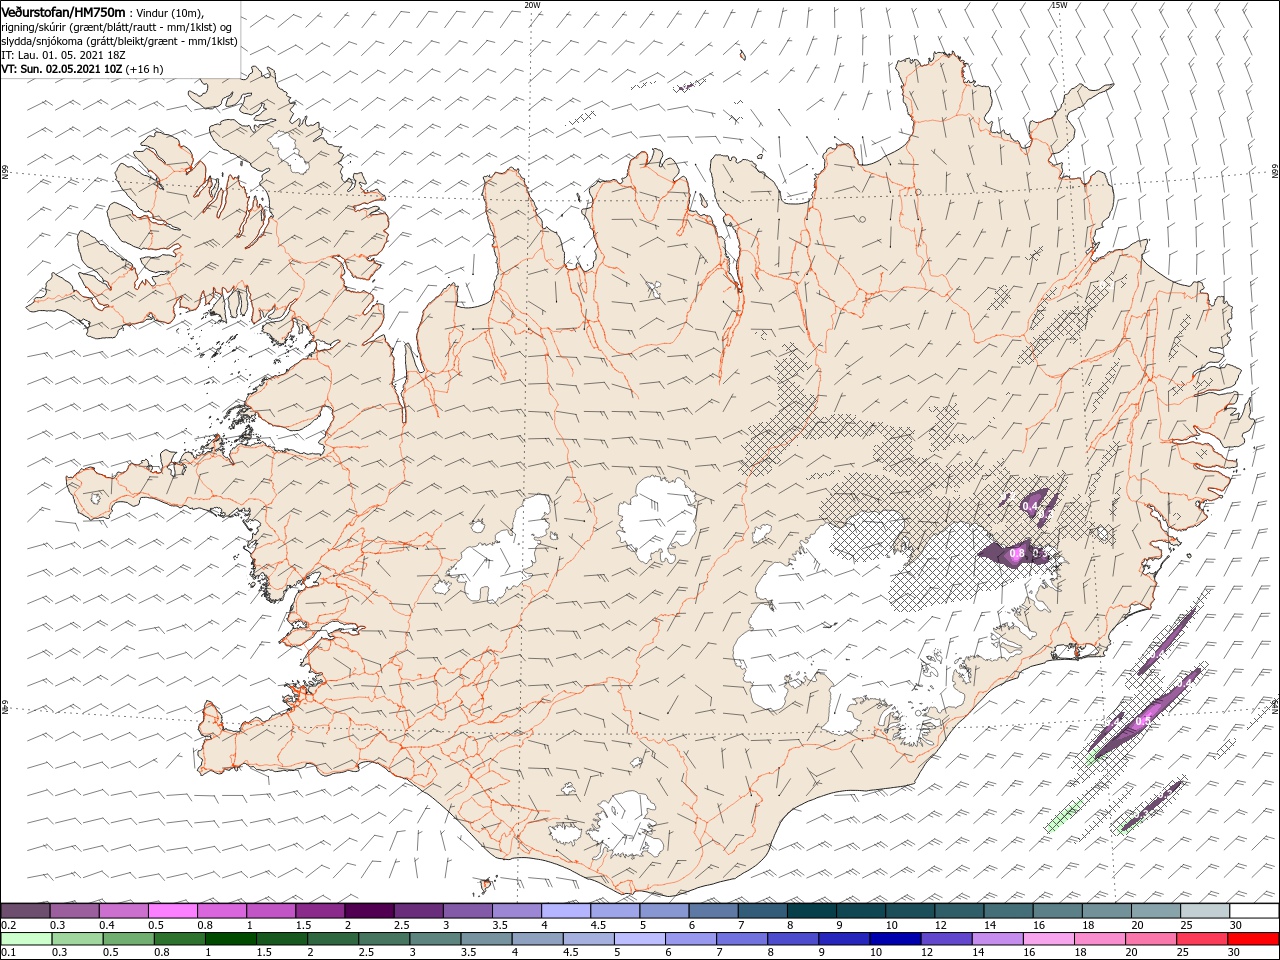Select the bright pink 0.5 swatch, upper row
Screen dimensions: 1280x960
172,910
